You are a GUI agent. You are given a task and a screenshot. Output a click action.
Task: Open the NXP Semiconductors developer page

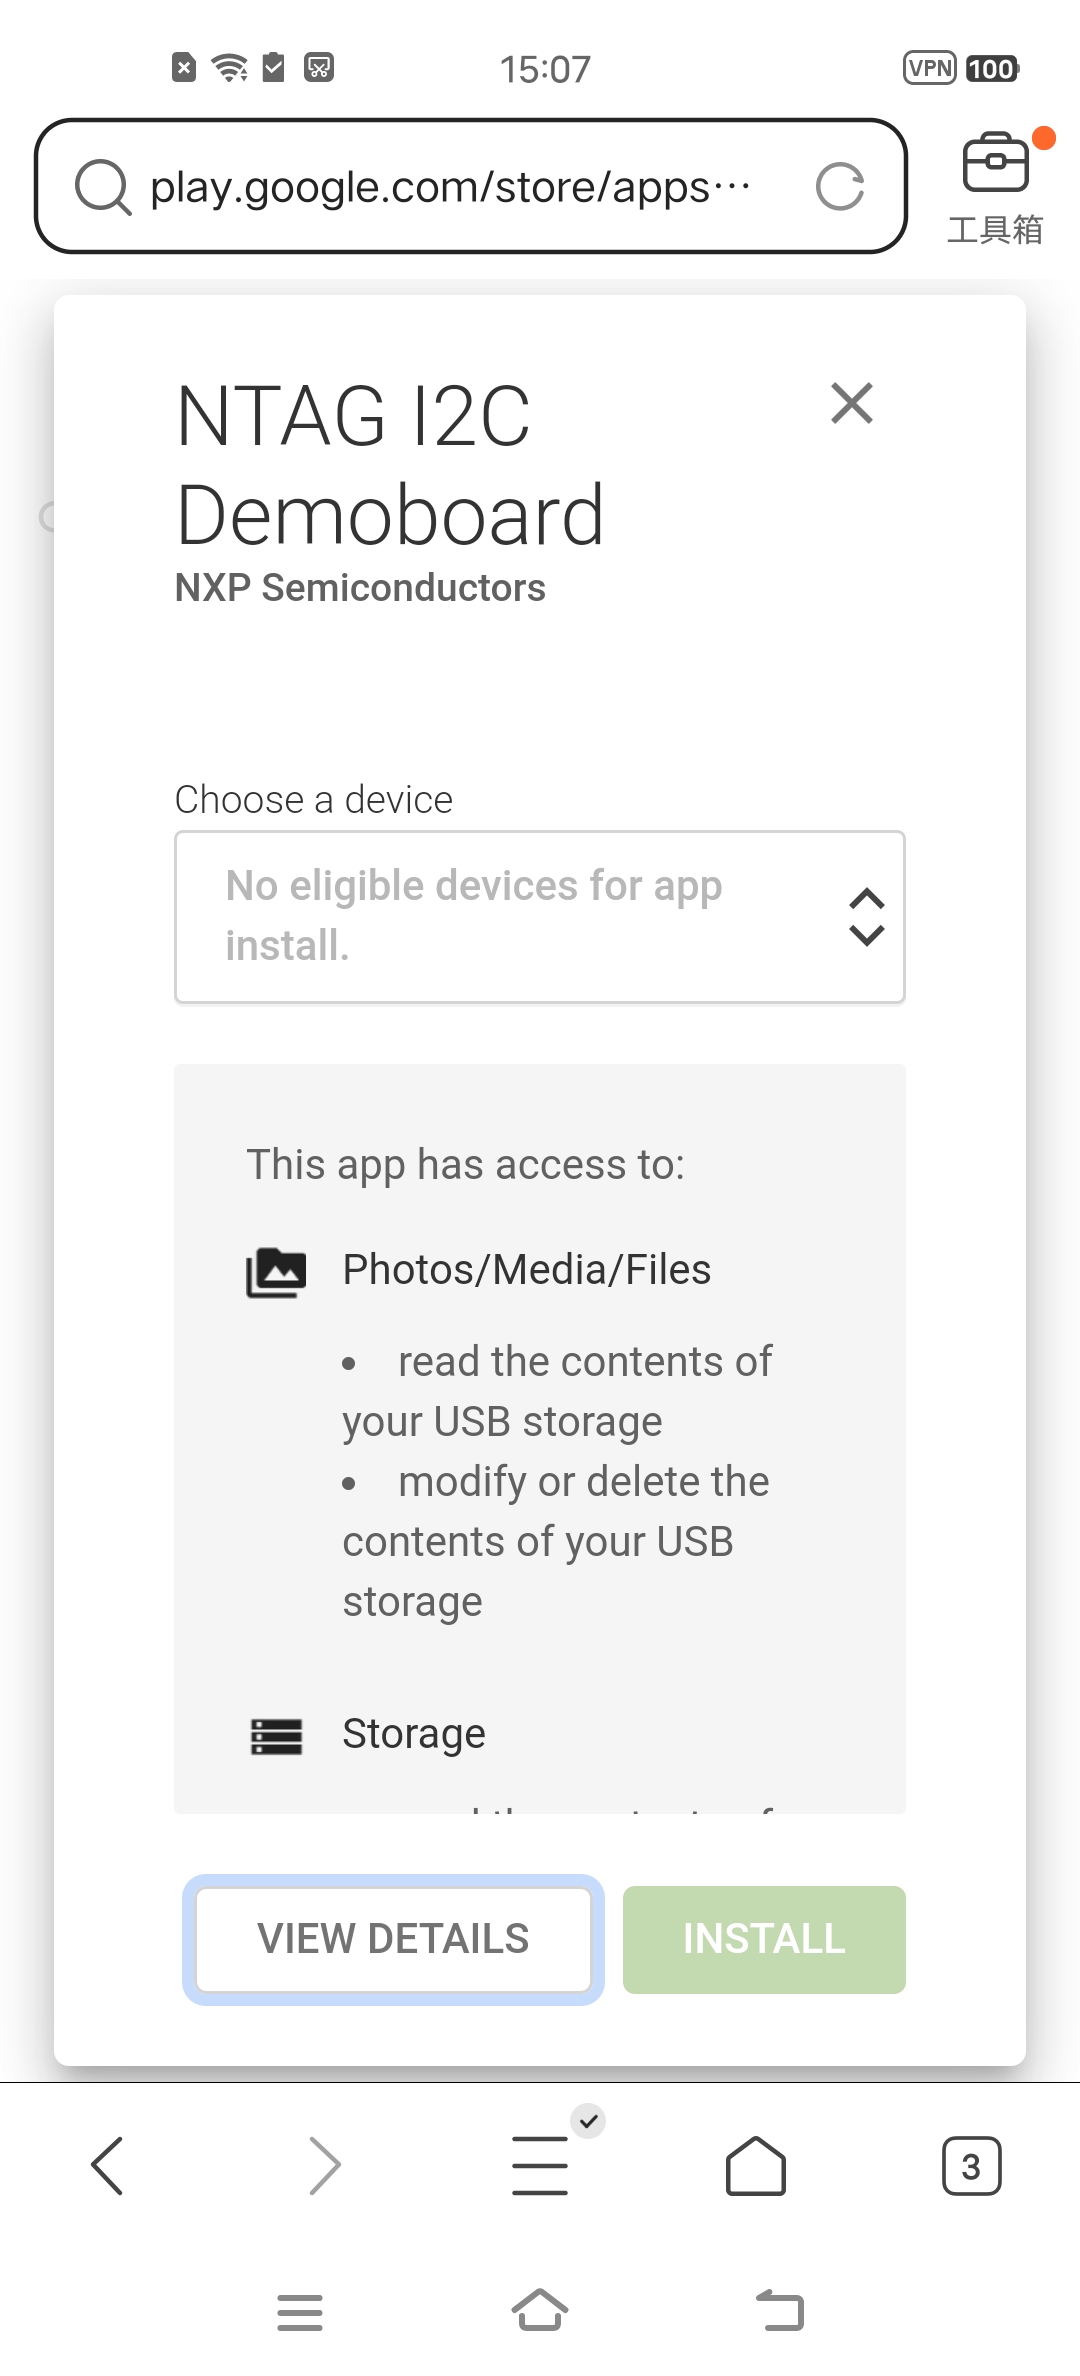pos(360,588)
